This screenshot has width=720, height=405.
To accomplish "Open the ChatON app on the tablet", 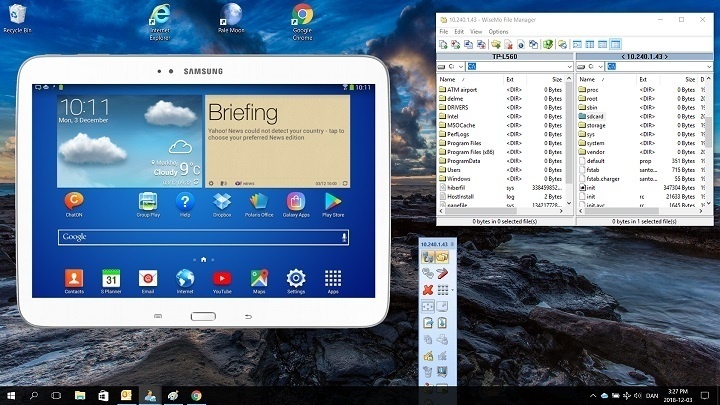I will coord(74,202).
